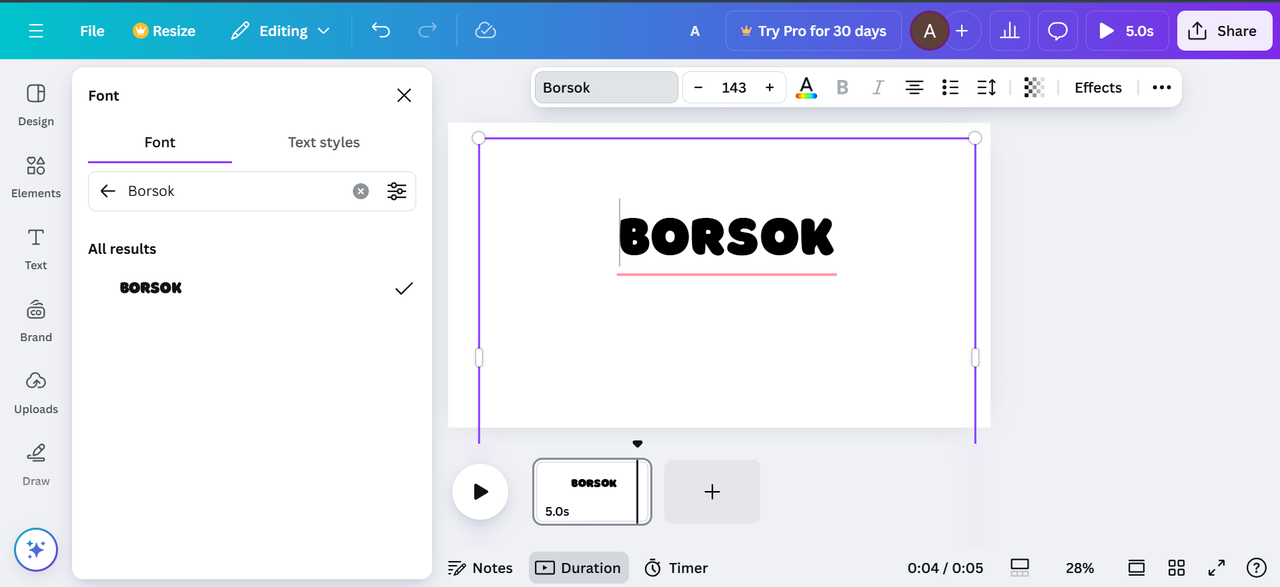Select the page thumbnail 5.0s
Screen dimensions: 1280x587
click(x=592, y=492)
